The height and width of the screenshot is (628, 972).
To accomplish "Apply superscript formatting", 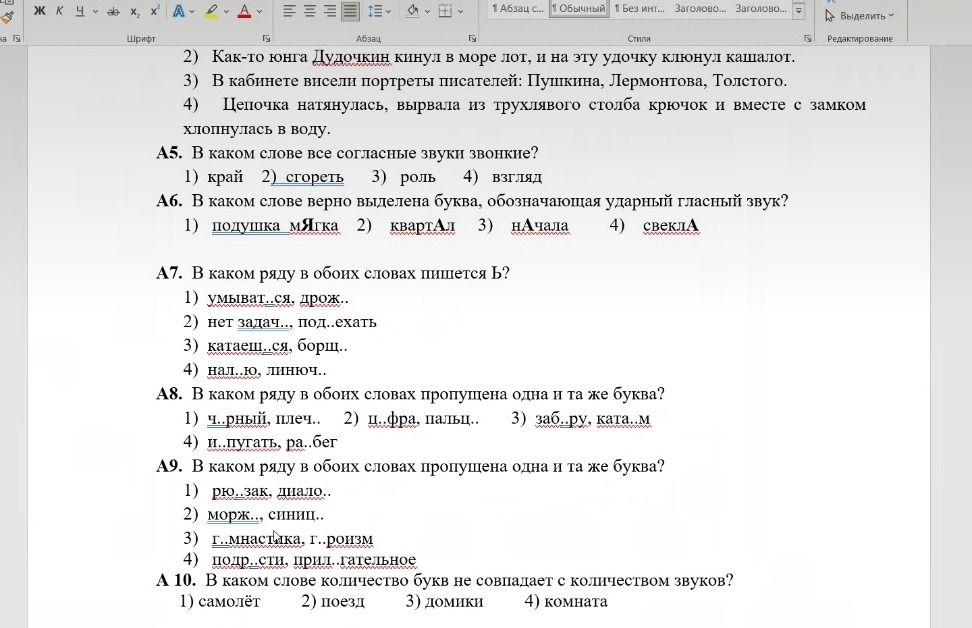I will click(x=154, y=11).
